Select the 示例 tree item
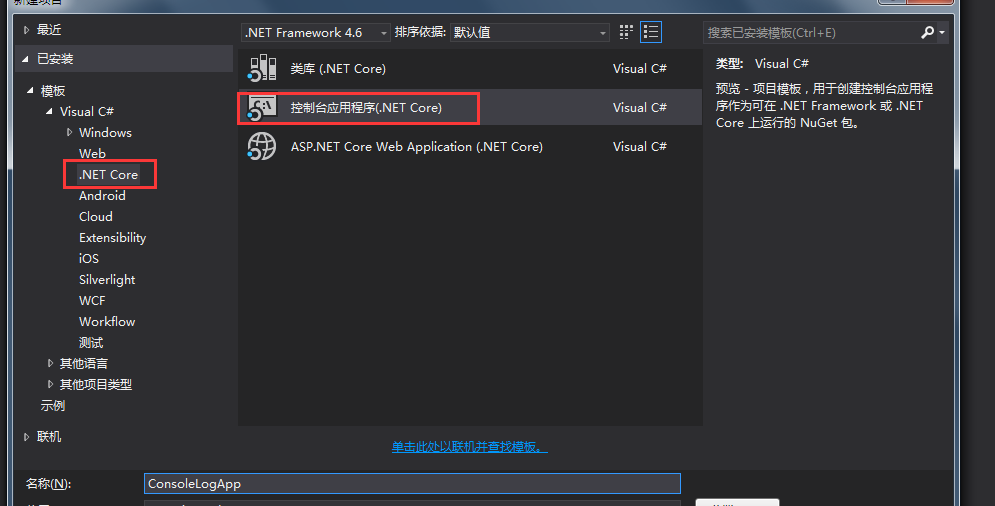 point(53,405)
